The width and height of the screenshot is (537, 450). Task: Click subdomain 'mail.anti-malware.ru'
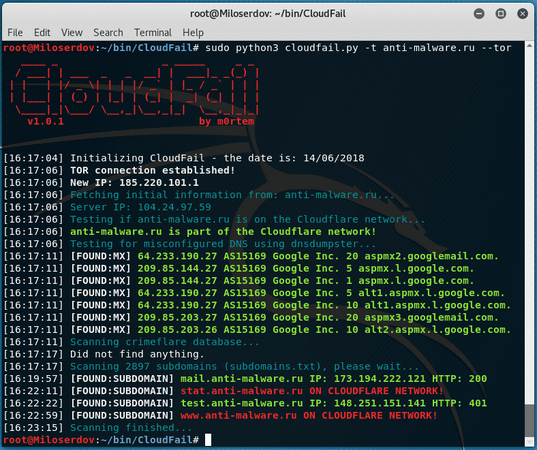tap(241, 379)
